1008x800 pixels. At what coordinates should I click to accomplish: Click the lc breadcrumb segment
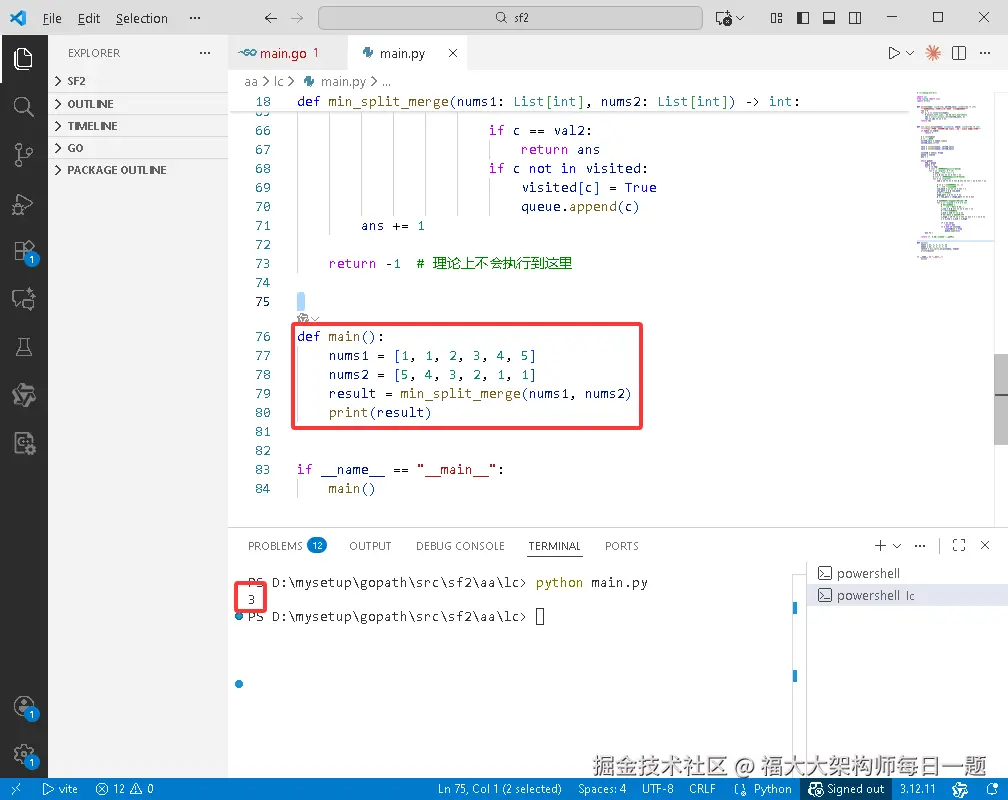coord(278,82)
